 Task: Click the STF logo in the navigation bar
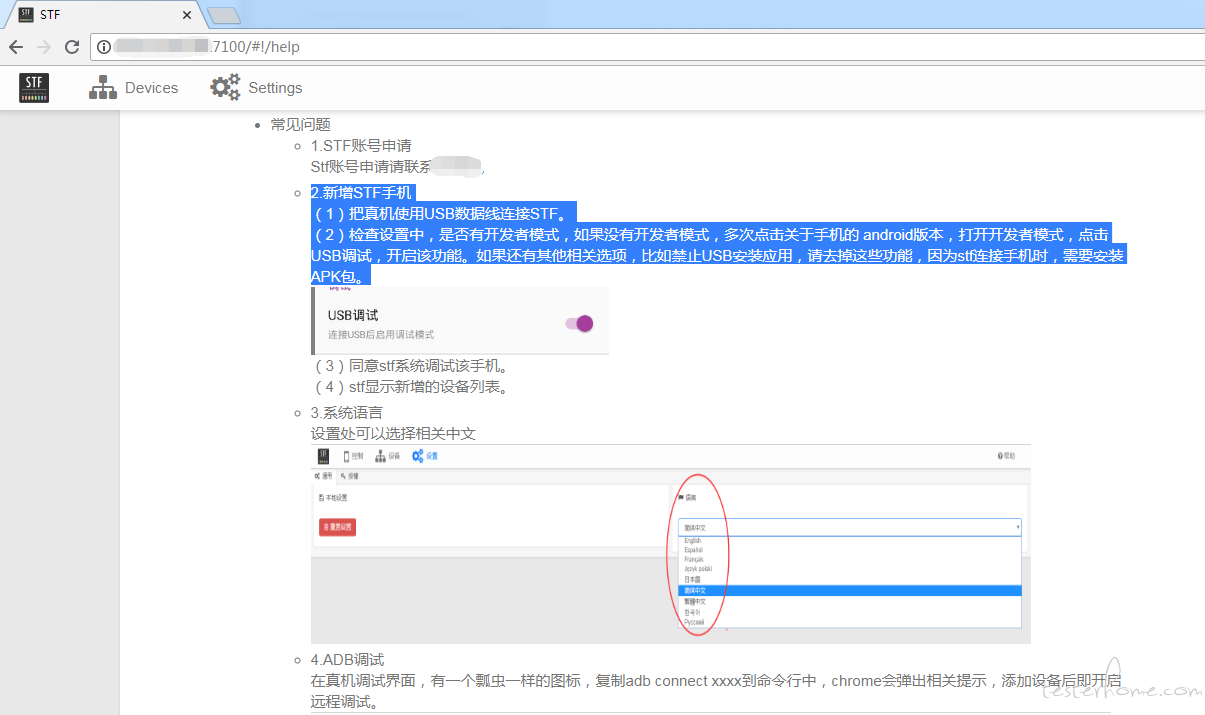click(x=34, y=88)
